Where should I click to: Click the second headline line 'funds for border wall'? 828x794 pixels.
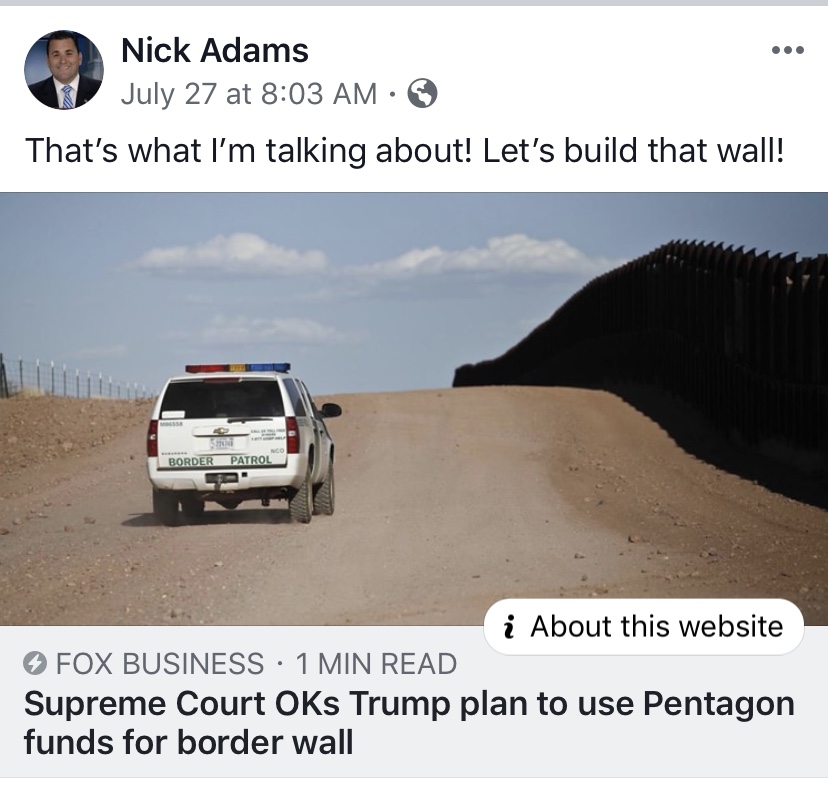189,742
